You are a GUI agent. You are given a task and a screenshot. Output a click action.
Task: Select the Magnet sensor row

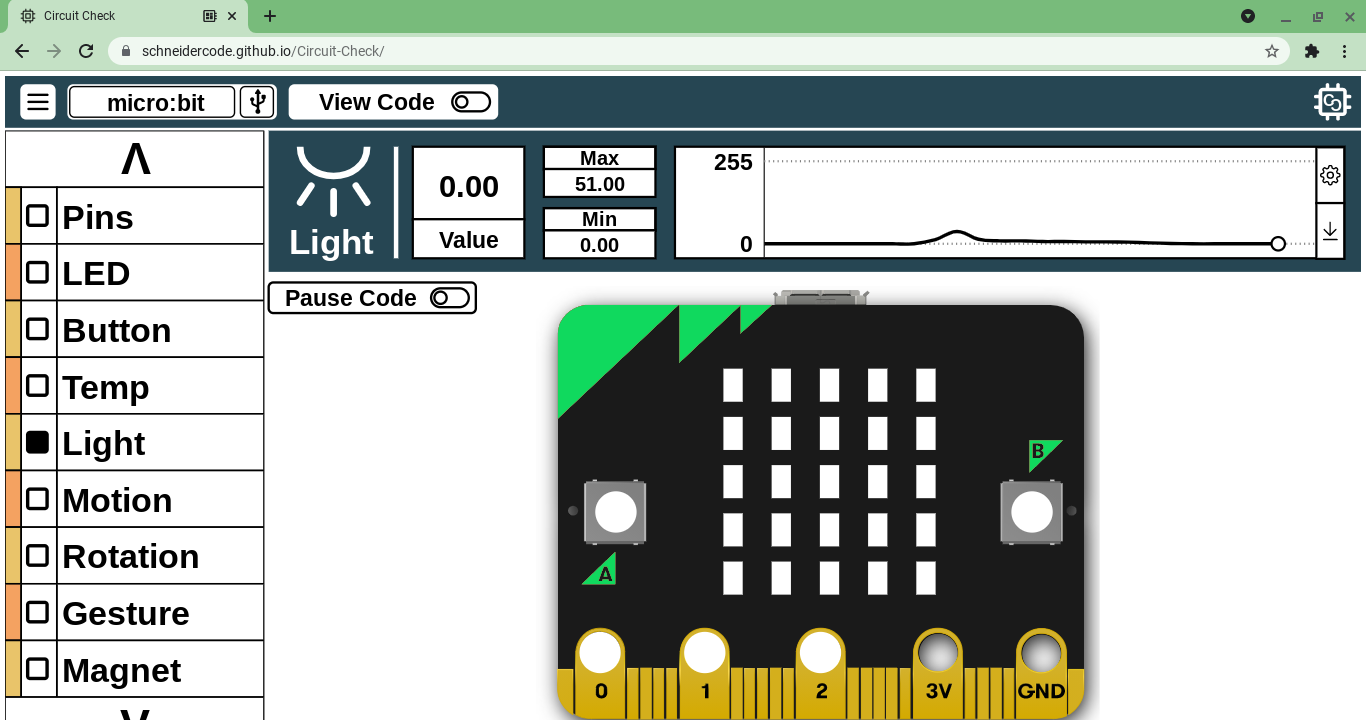pyautogui.click(x=135, y=669)
